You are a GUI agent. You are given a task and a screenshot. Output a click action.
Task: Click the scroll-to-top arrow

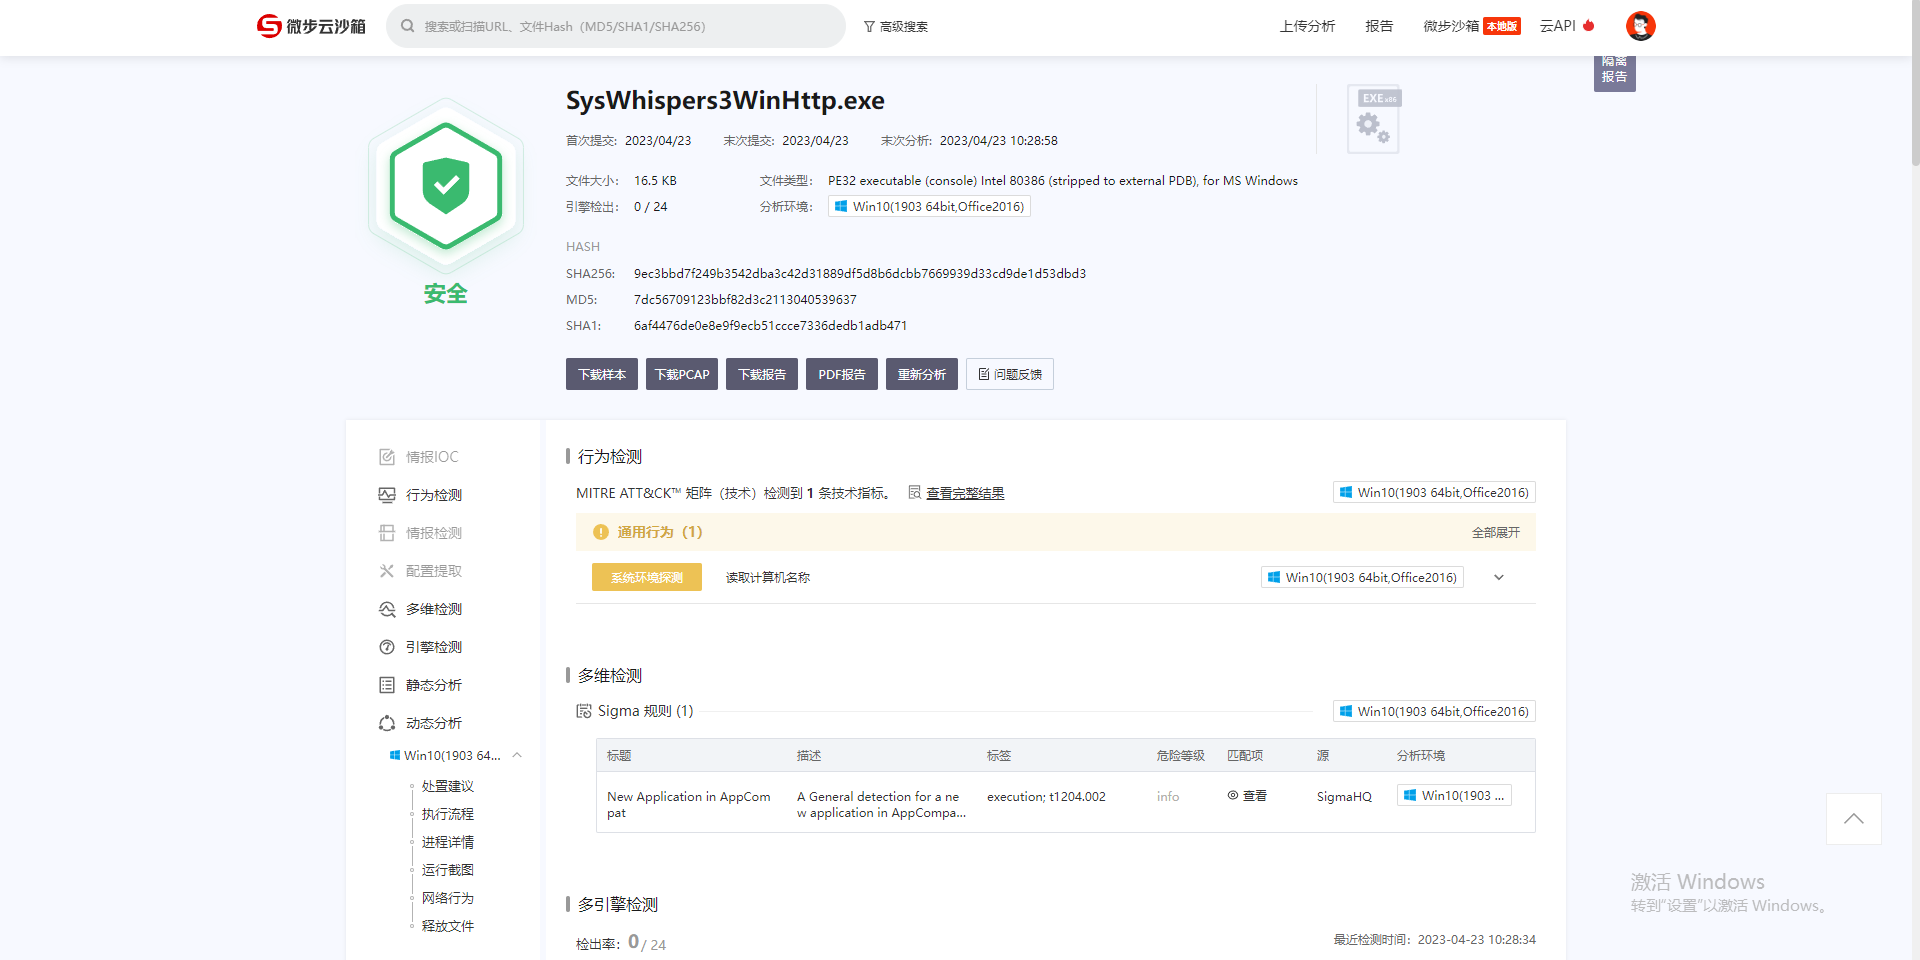[1853, 818]
